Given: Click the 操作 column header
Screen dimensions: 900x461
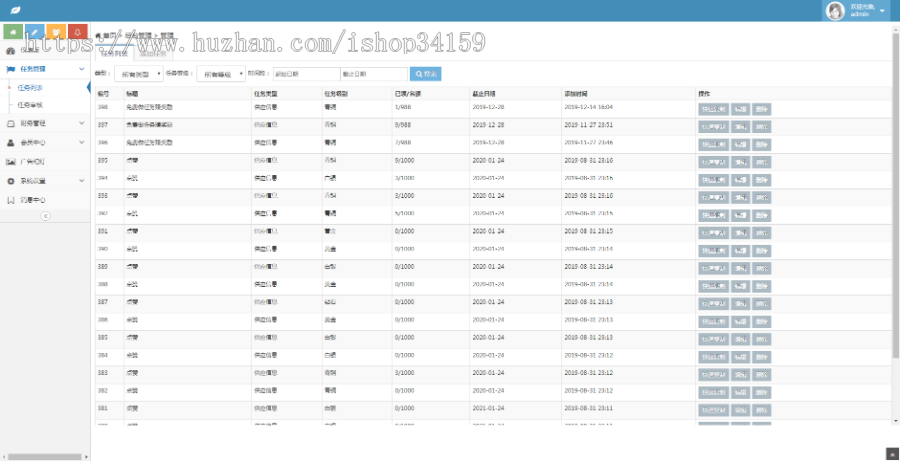Looking at the screenshot, I should 704,94.
